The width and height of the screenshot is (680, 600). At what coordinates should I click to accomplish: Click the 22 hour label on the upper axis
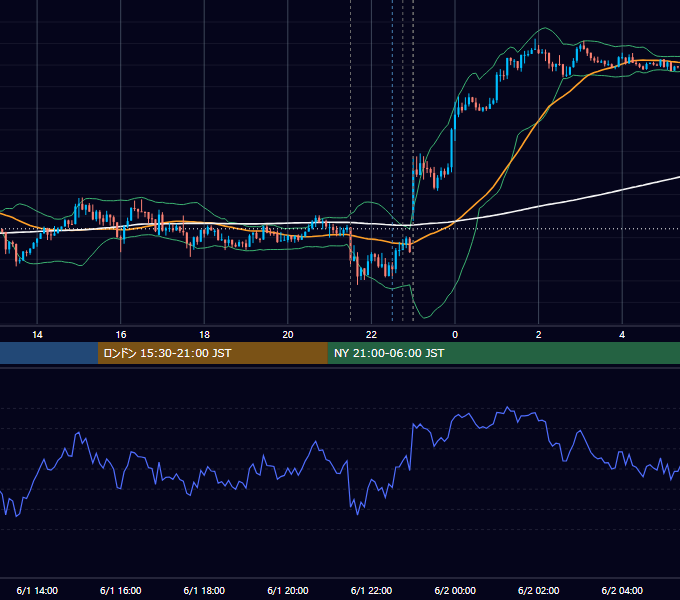[371, 335]
